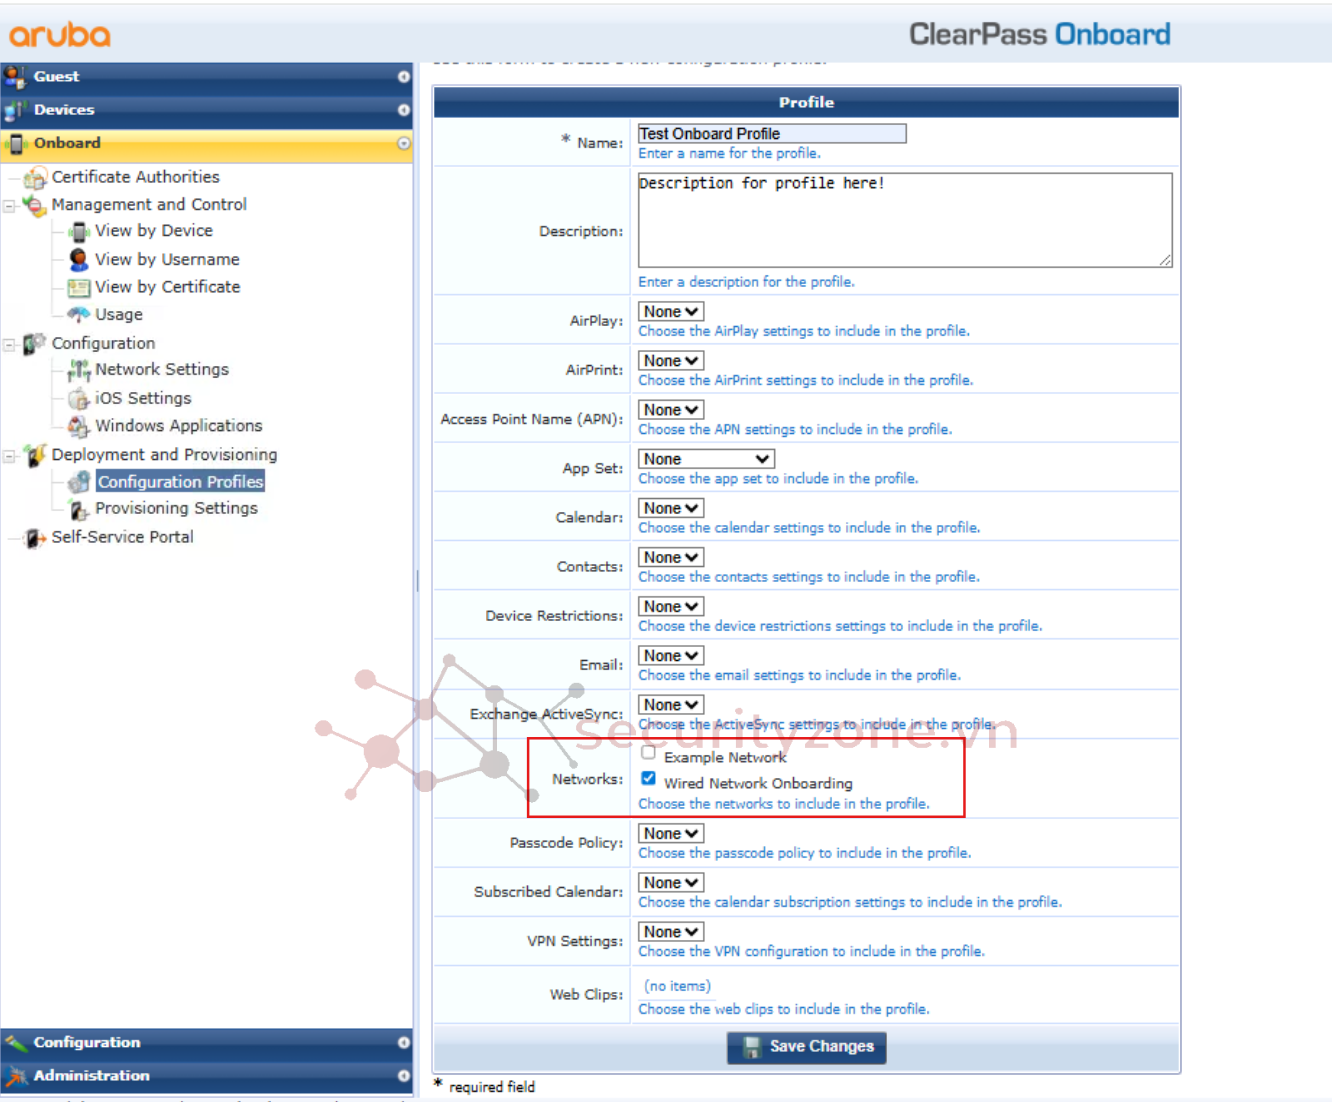Image resolution: width=1332 pixels, height=1102 pixels.
Task: Open the AirPlay dropdown
Action: pos(671,312)
